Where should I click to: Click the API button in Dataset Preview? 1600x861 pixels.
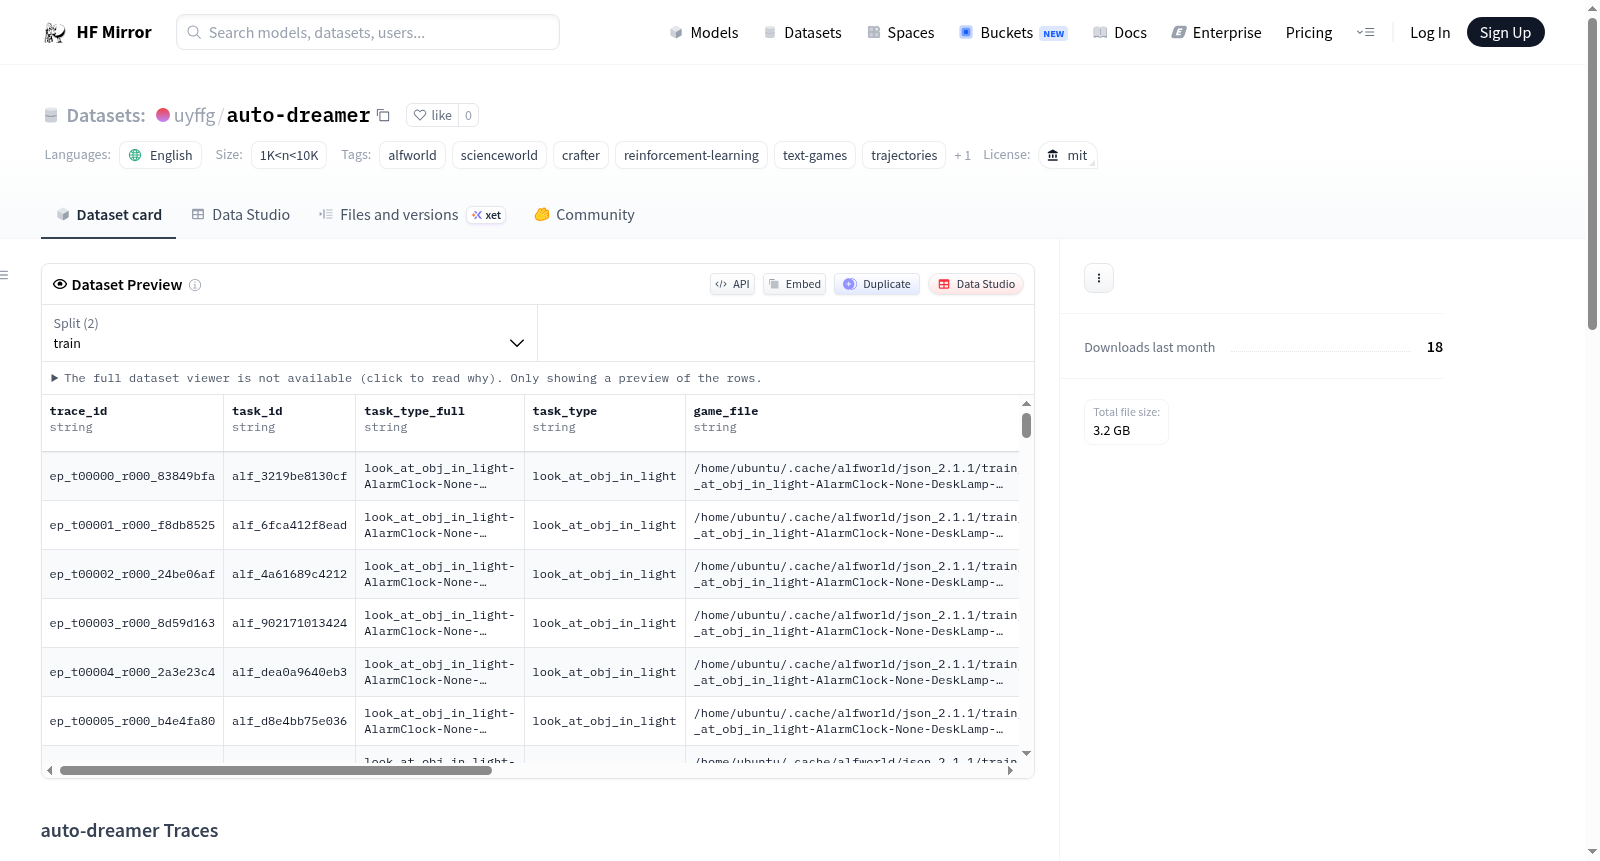point(732,284)
